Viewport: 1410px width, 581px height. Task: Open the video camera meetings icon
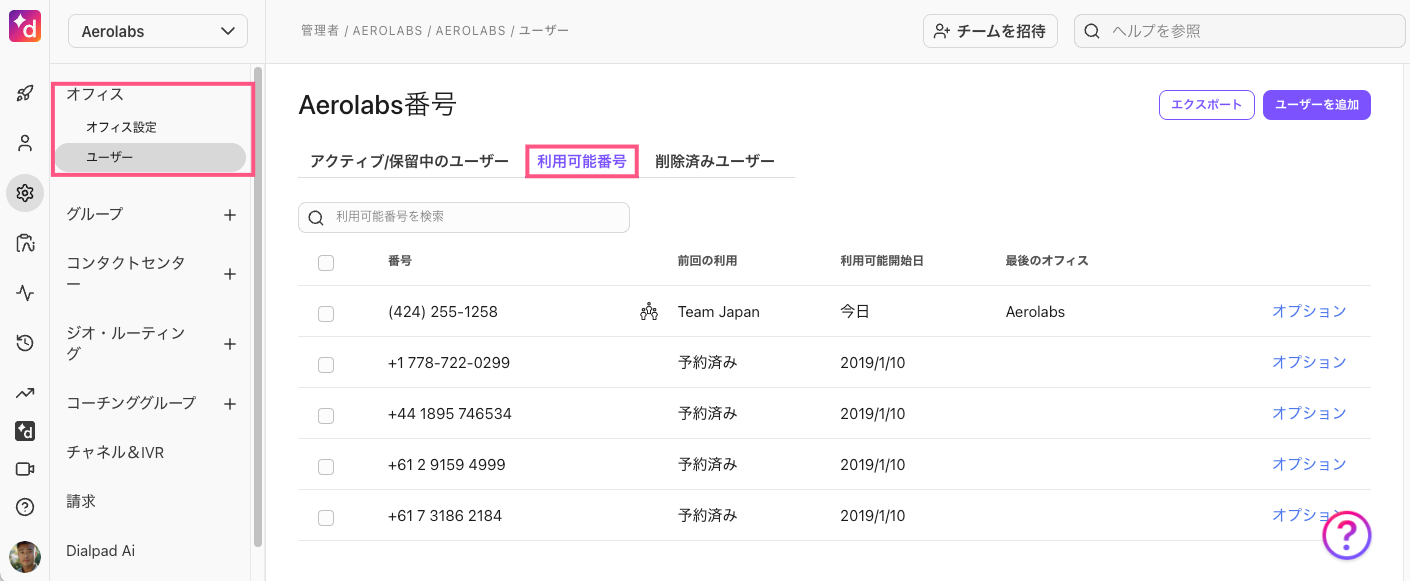(25, 469)
